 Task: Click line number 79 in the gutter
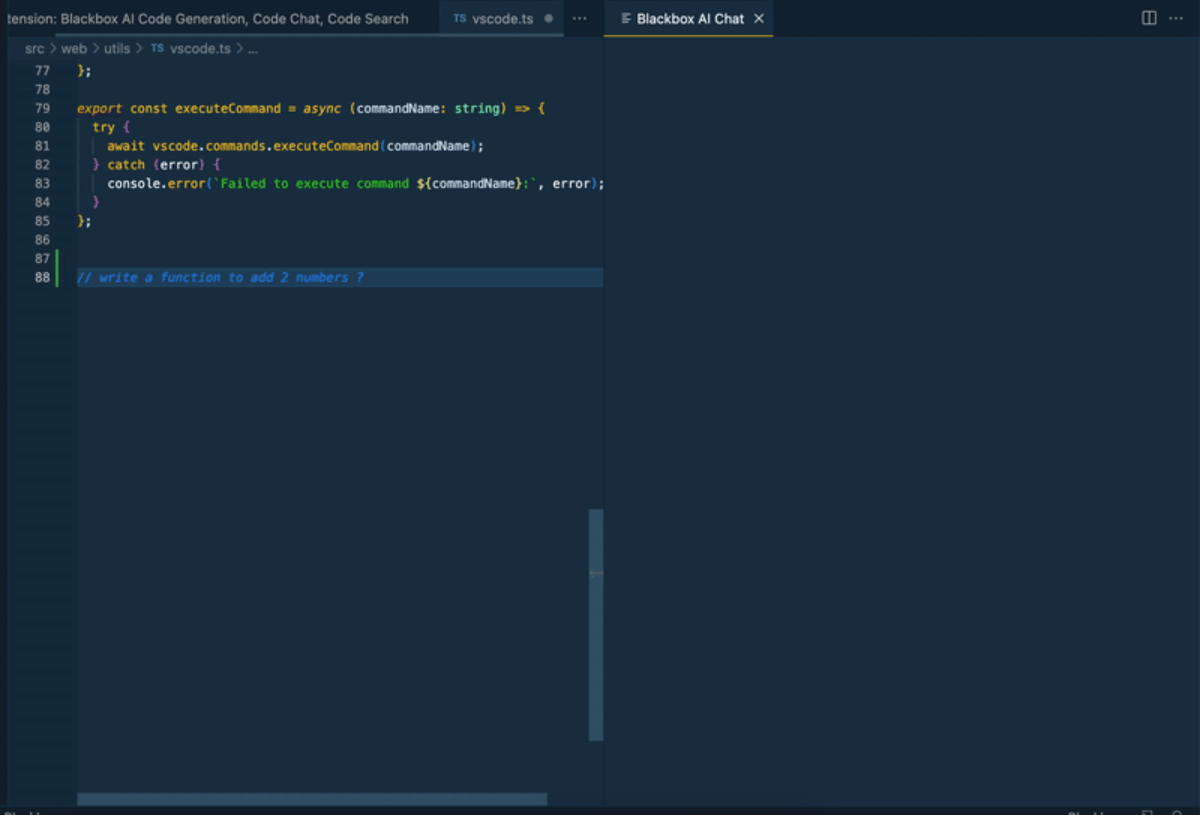pos(42,108)
